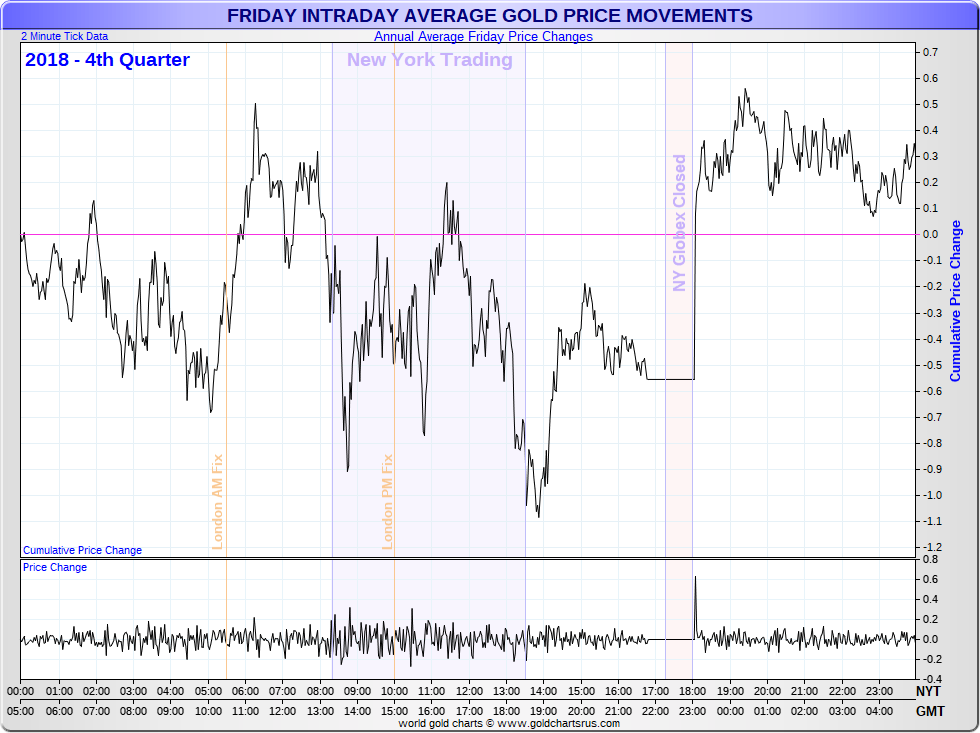Image resolution: width=980 pixels, height=733 pixels.
Task: Click the flat line segment during Globex closure
Action: point(671,379)
